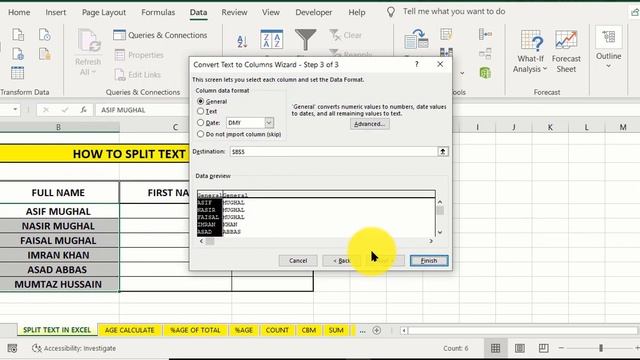Select the Text radio button
The height and width of the screenshot is (360, 640).
(x=200, y=111)
